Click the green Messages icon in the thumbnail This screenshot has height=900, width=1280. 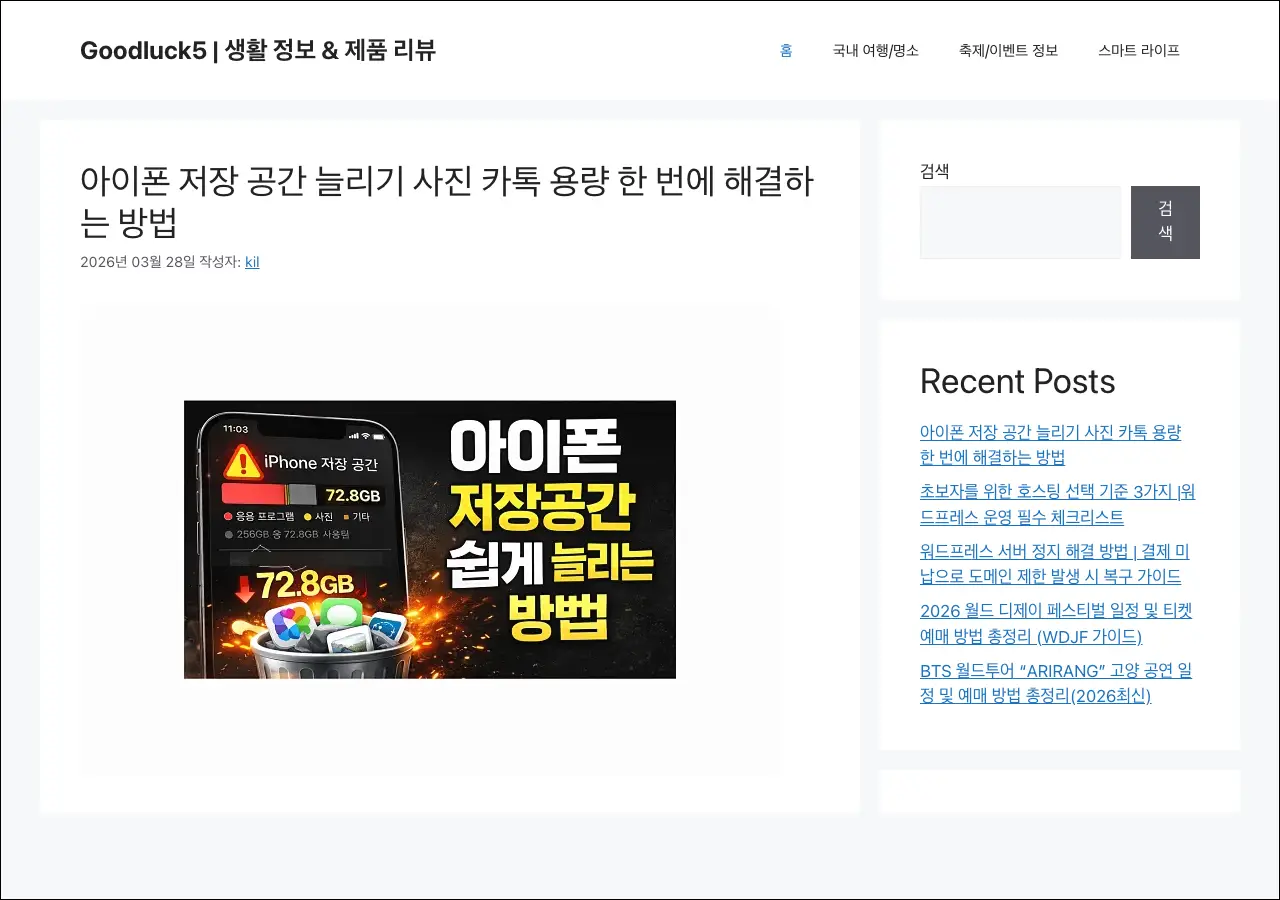click(x=340, y=612)
